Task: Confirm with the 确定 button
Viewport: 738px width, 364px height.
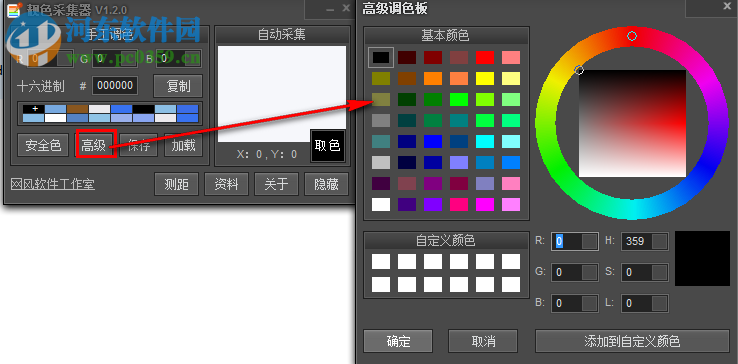Action: pyautogui.click(x=398, y=341)
